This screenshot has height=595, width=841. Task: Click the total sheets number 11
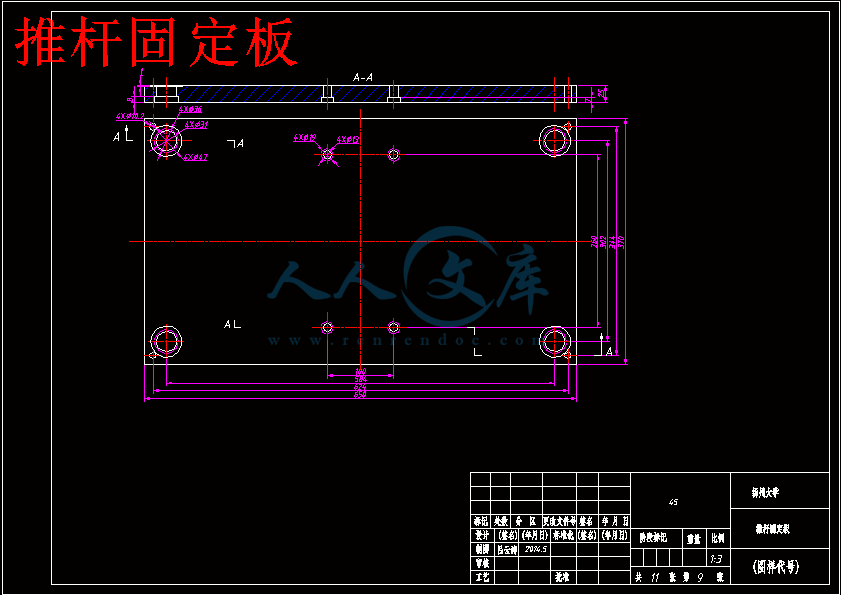click(655, 578)
